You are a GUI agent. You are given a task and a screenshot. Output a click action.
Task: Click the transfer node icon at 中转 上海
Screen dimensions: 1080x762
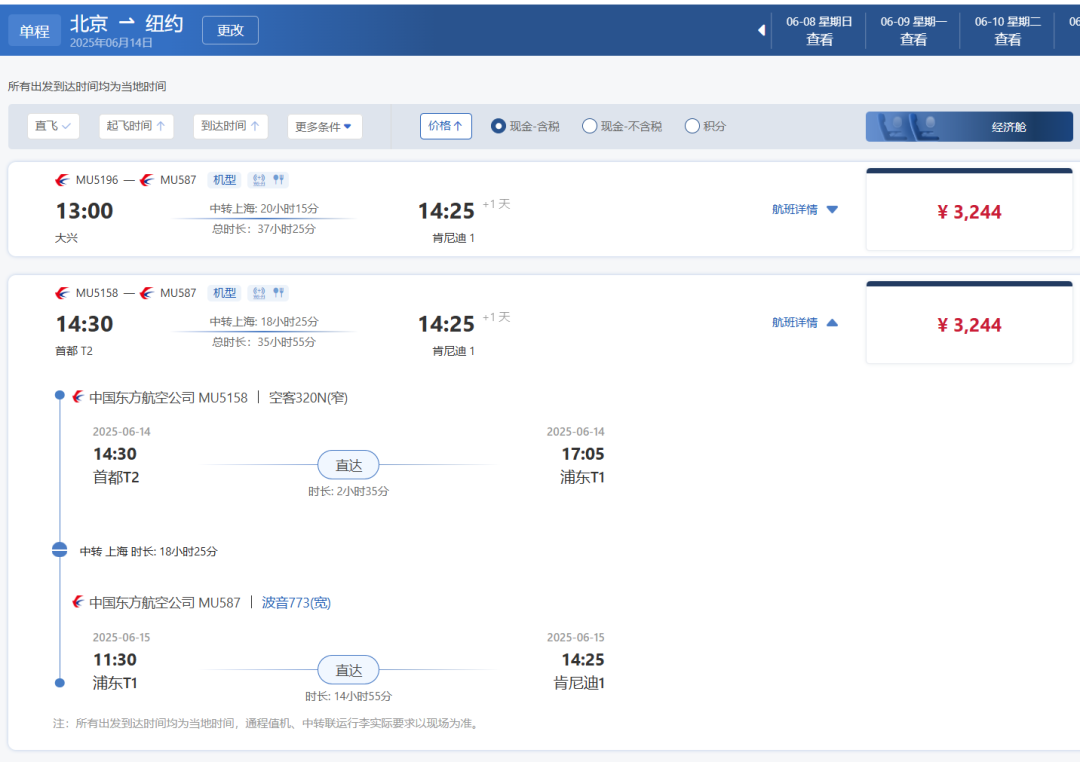60,550
